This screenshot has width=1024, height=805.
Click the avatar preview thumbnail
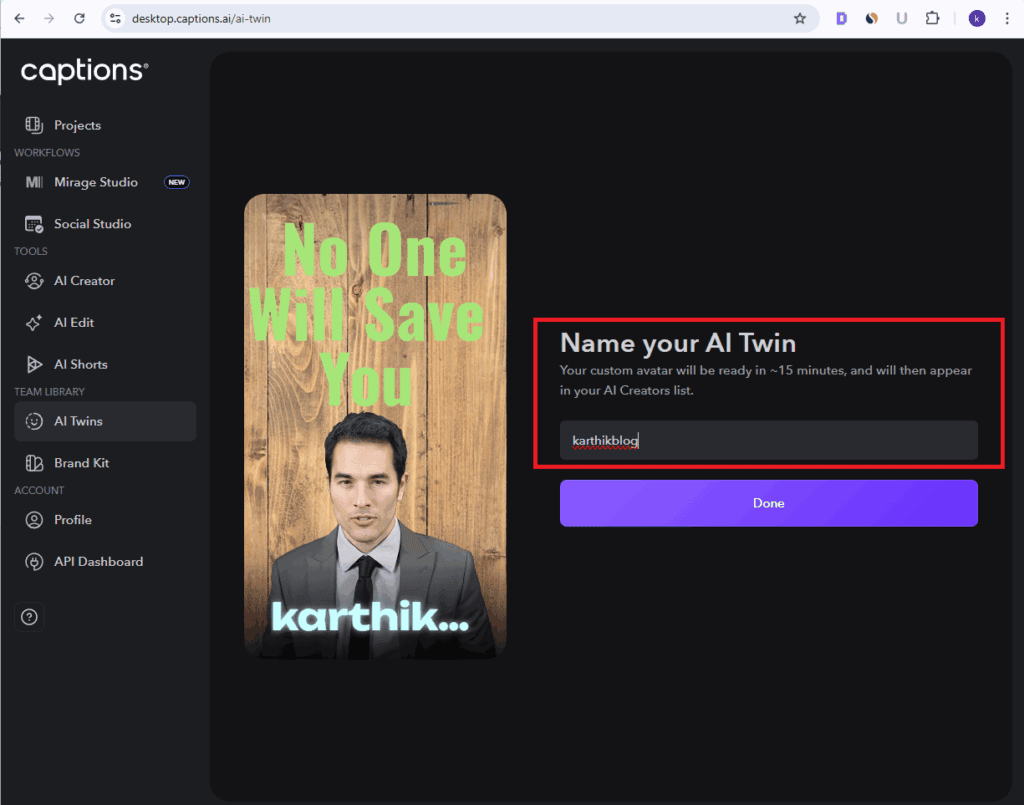click(x=376, y=426)
